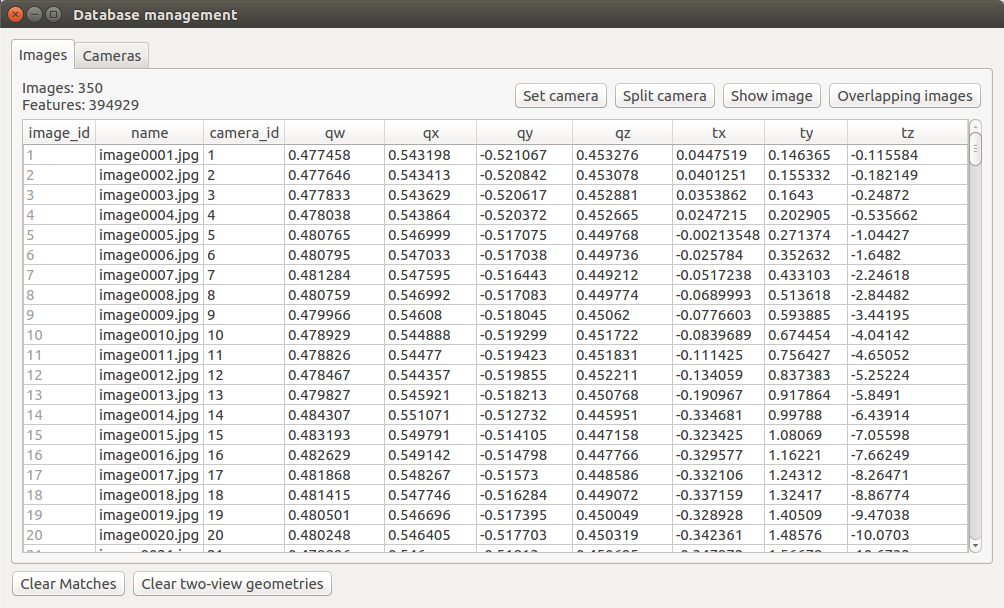Click qy value -0.519299

524,335
